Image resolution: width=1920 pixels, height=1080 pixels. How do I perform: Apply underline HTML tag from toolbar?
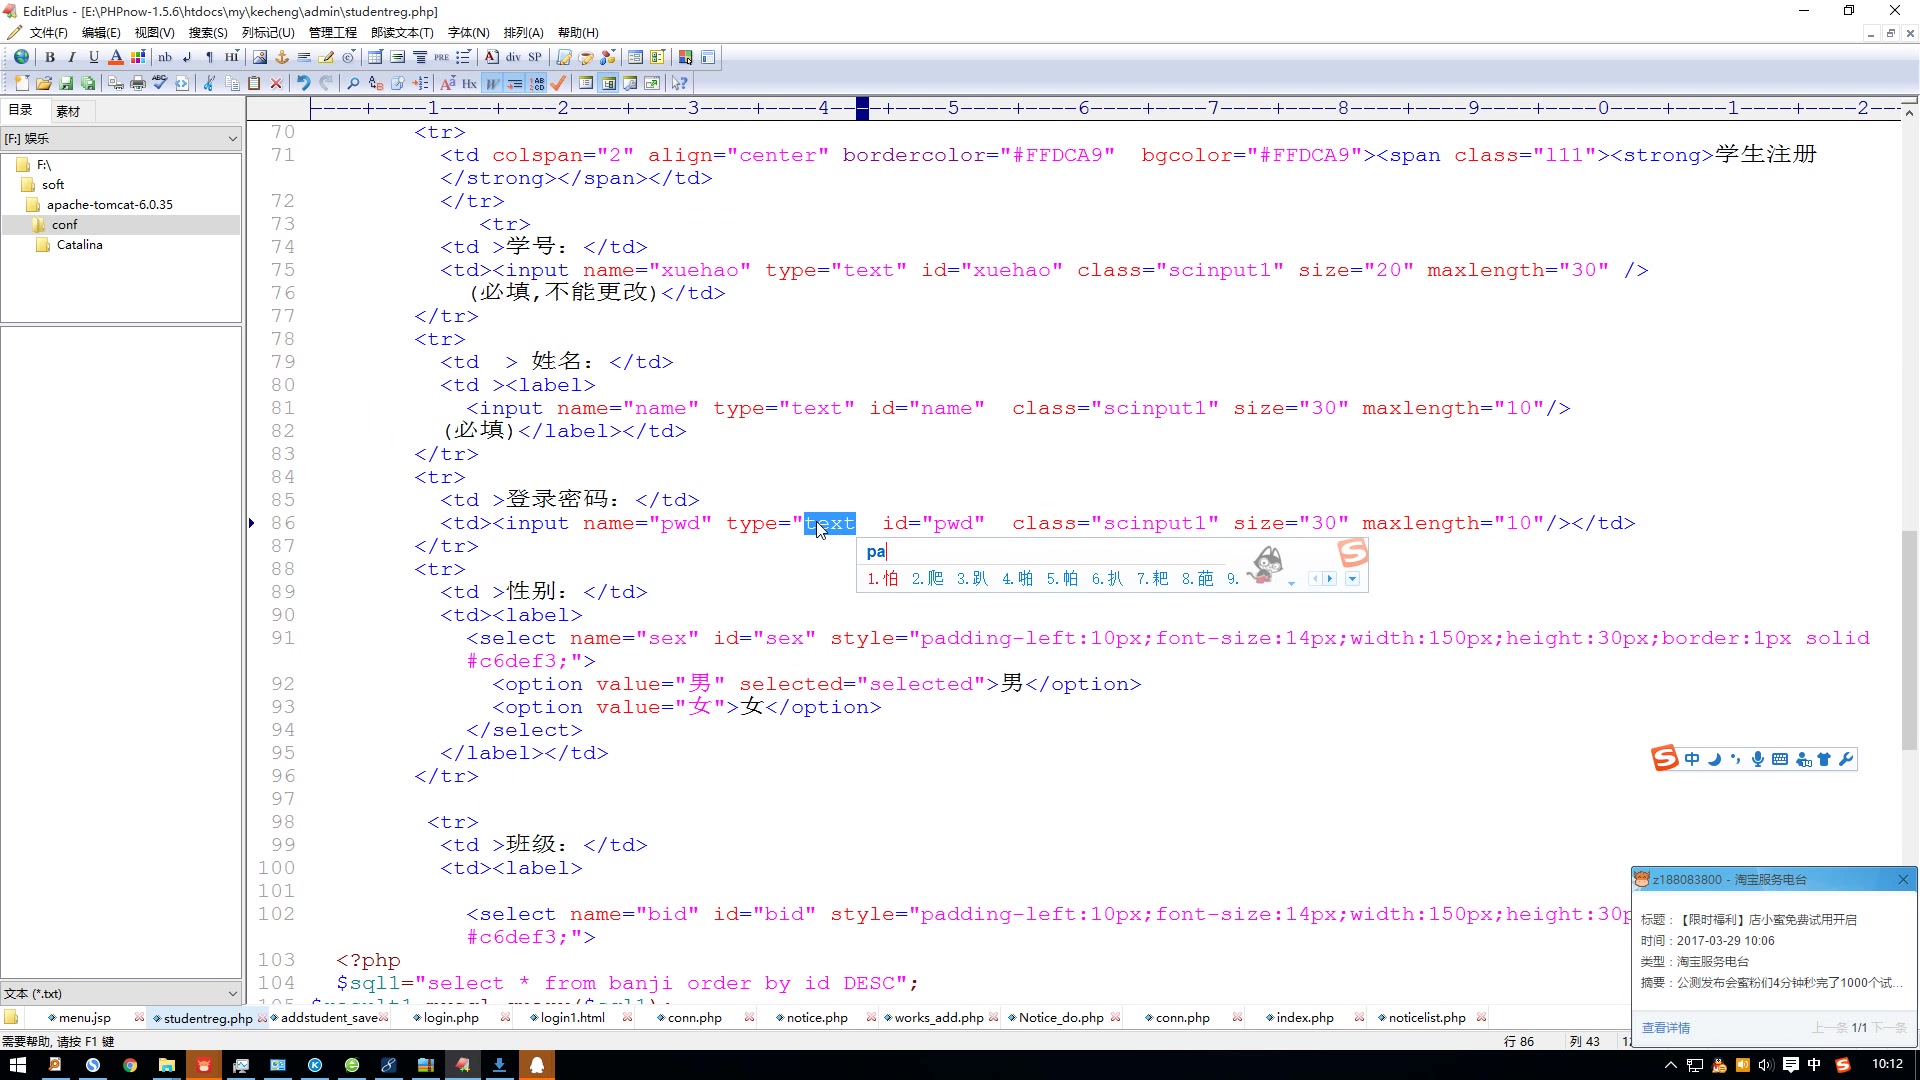click(94, 57)
